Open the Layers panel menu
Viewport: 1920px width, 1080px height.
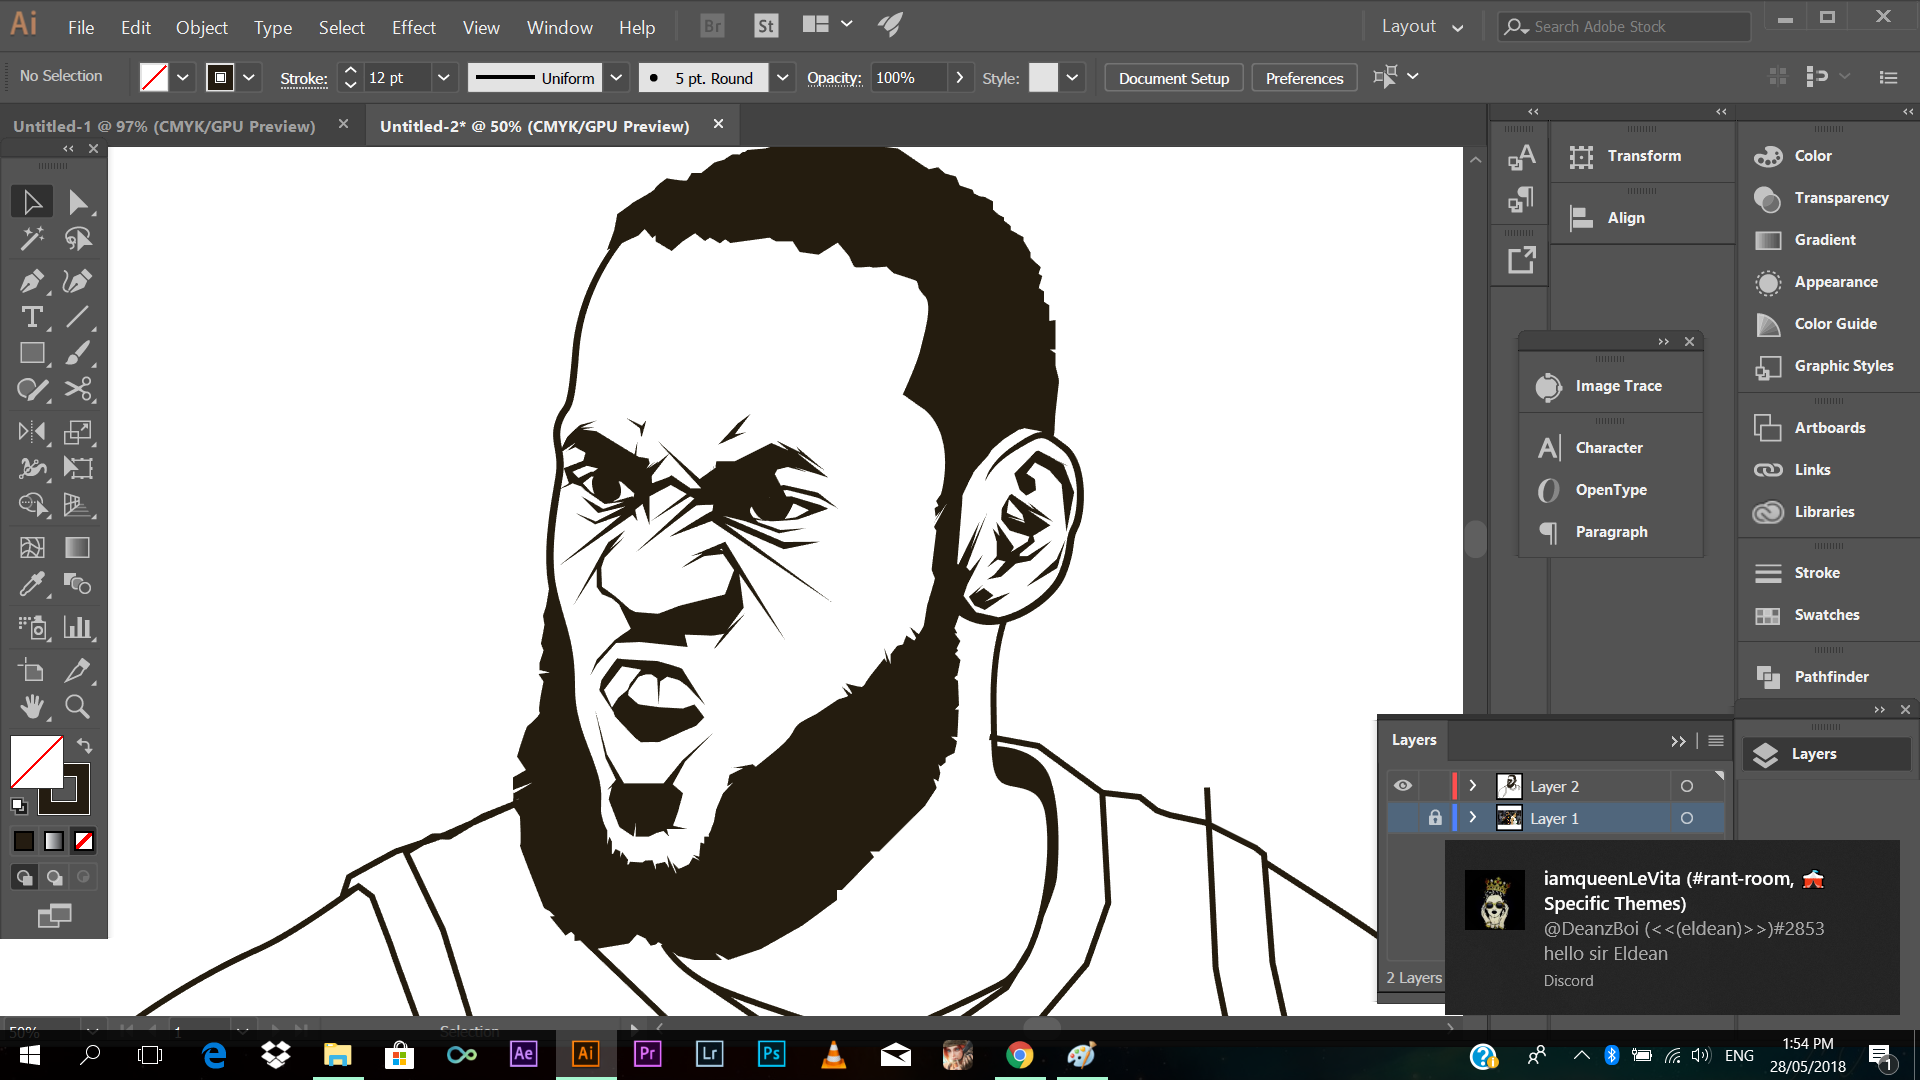coord(1716,741)
